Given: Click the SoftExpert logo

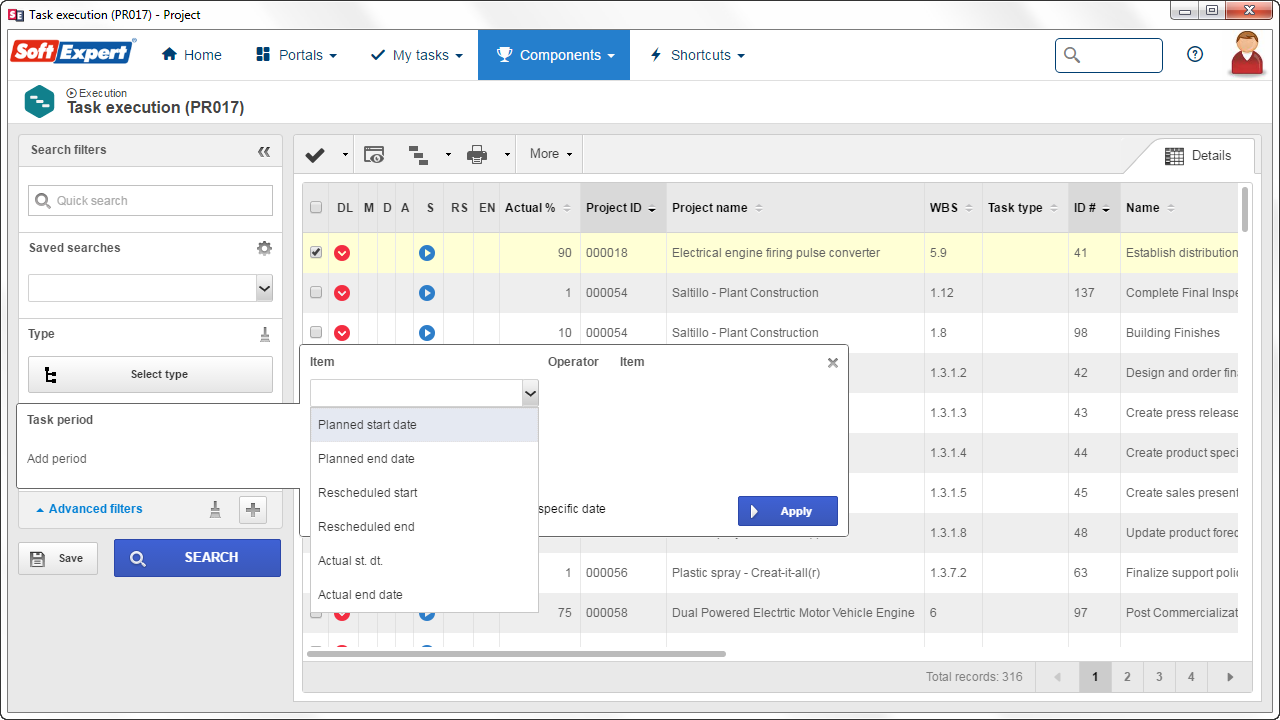Looking at the screenshot, I should 73,52.
